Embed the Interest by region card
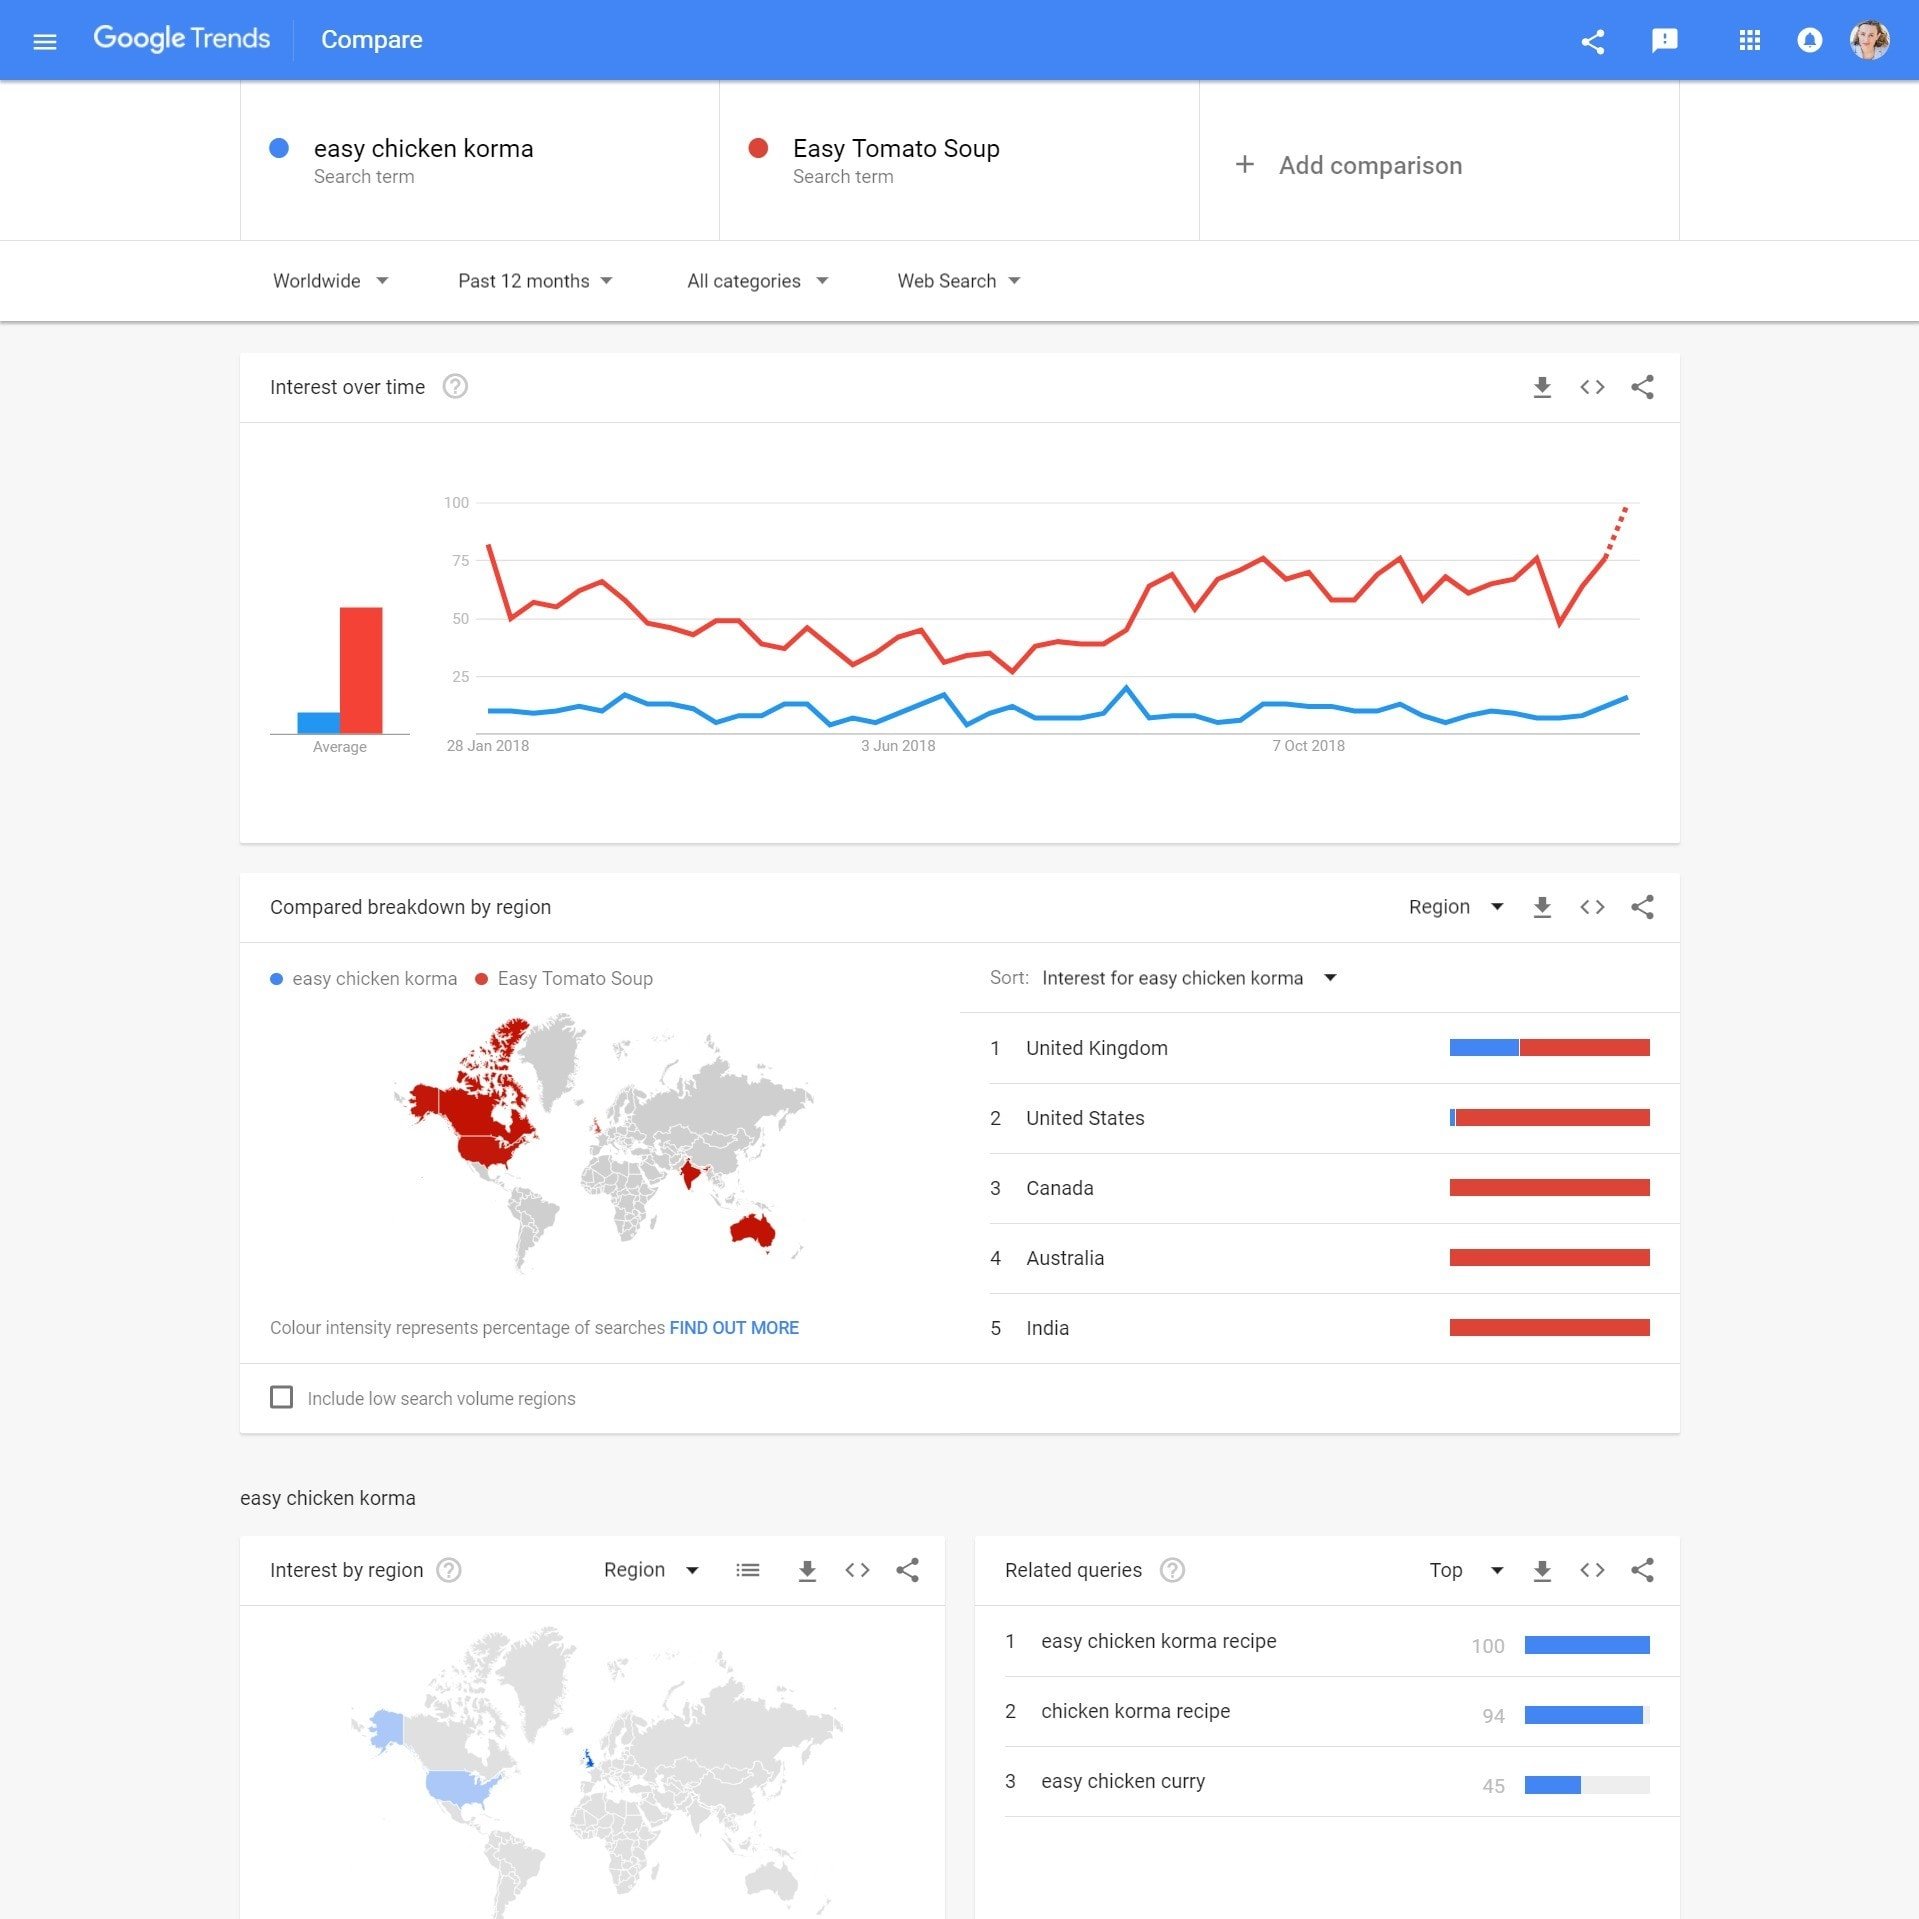Image resolution: width=1919 pixels, height=1919 pixels. 857,1570
